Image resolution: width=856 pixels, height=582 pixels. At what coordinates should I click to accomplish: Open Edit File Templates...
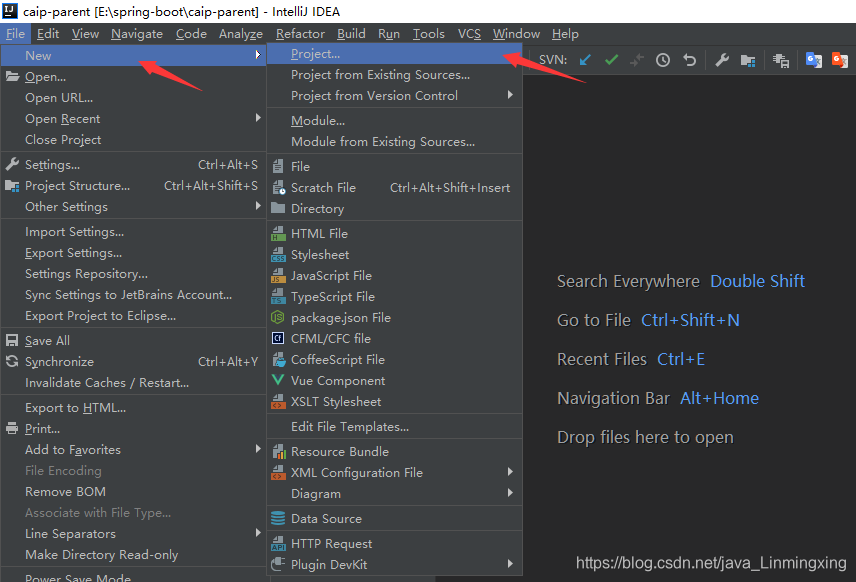pyautogui.click(x=395, y=427)
